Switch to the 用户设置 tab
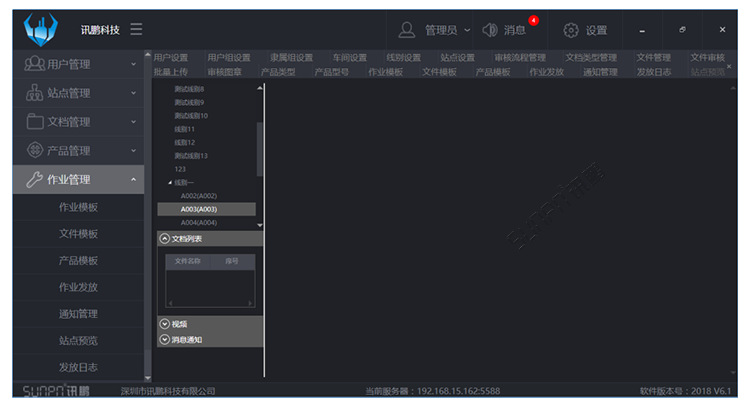The width and height of the screenshot is (750, 404). point(171,57)
